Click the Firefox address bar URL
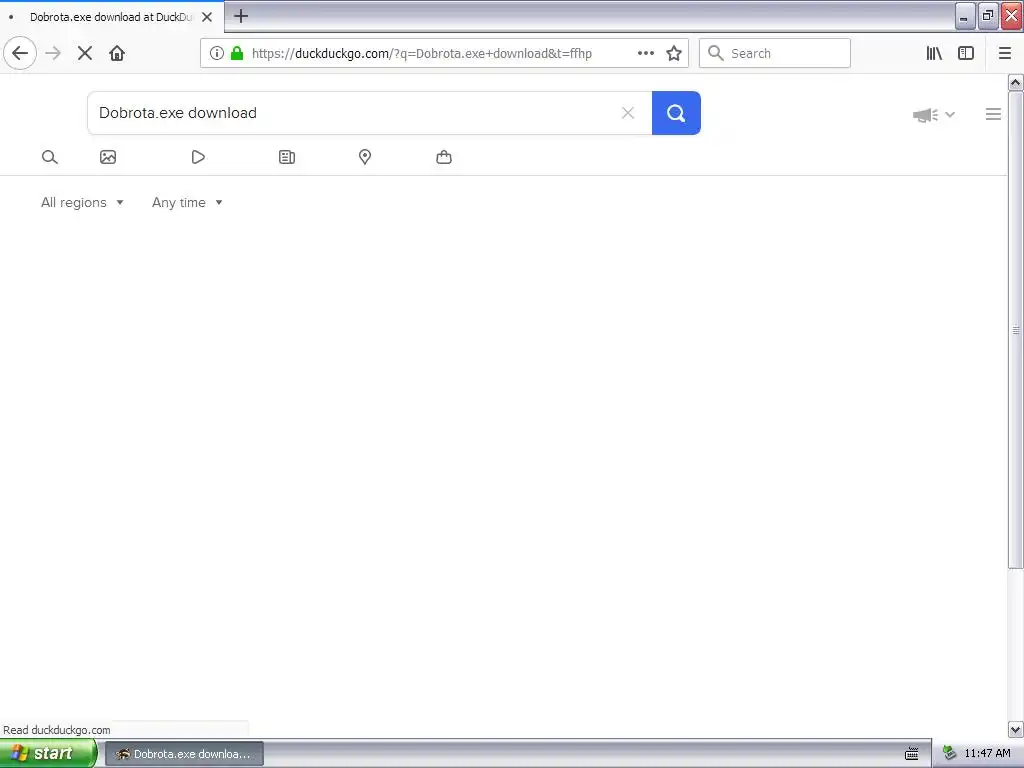Image resolution: width=1024 pixels, height=768 pixels. [422, 54]
